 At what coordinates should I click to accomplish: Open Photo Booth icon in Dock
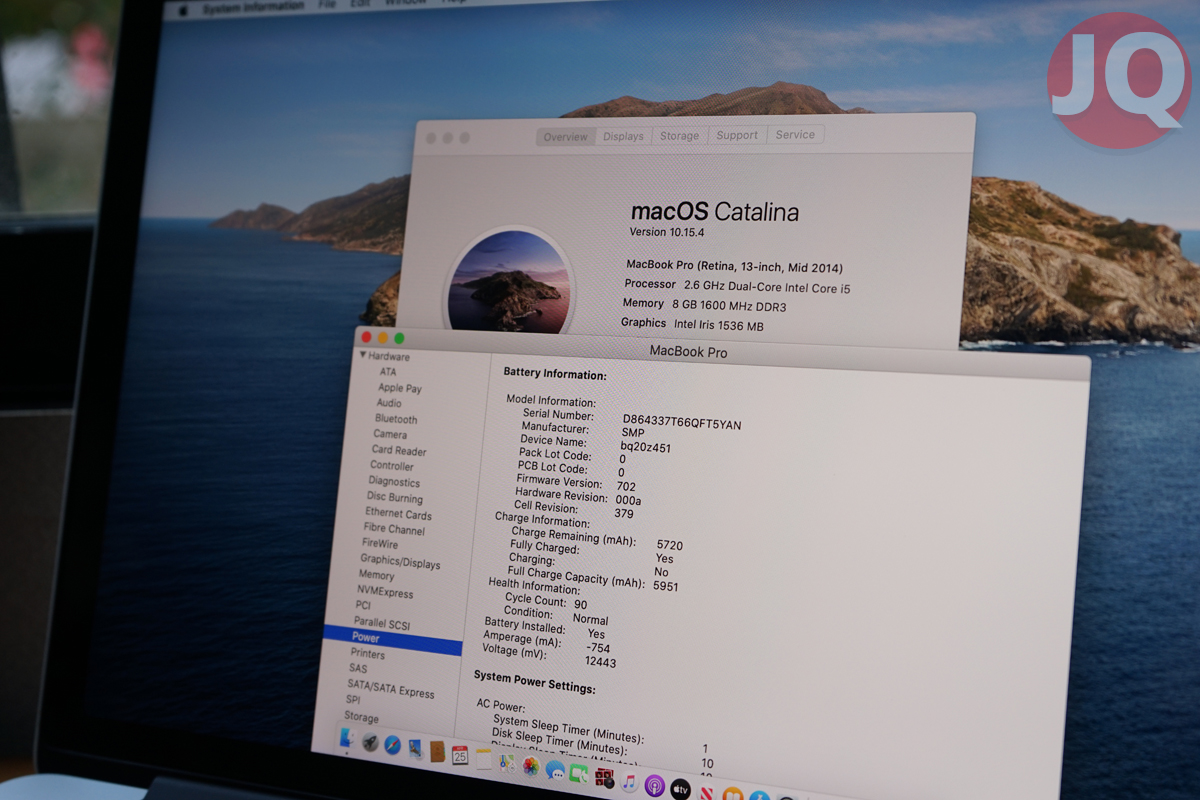coord(604,777)
